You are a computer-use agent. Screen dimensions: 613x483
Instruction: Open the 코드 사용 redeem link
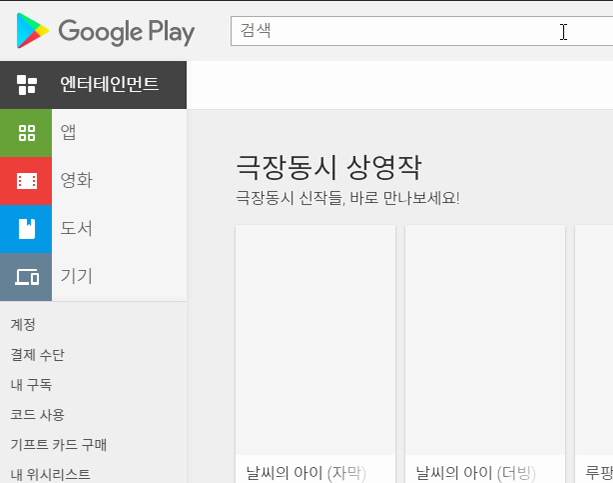pos(38,415)
